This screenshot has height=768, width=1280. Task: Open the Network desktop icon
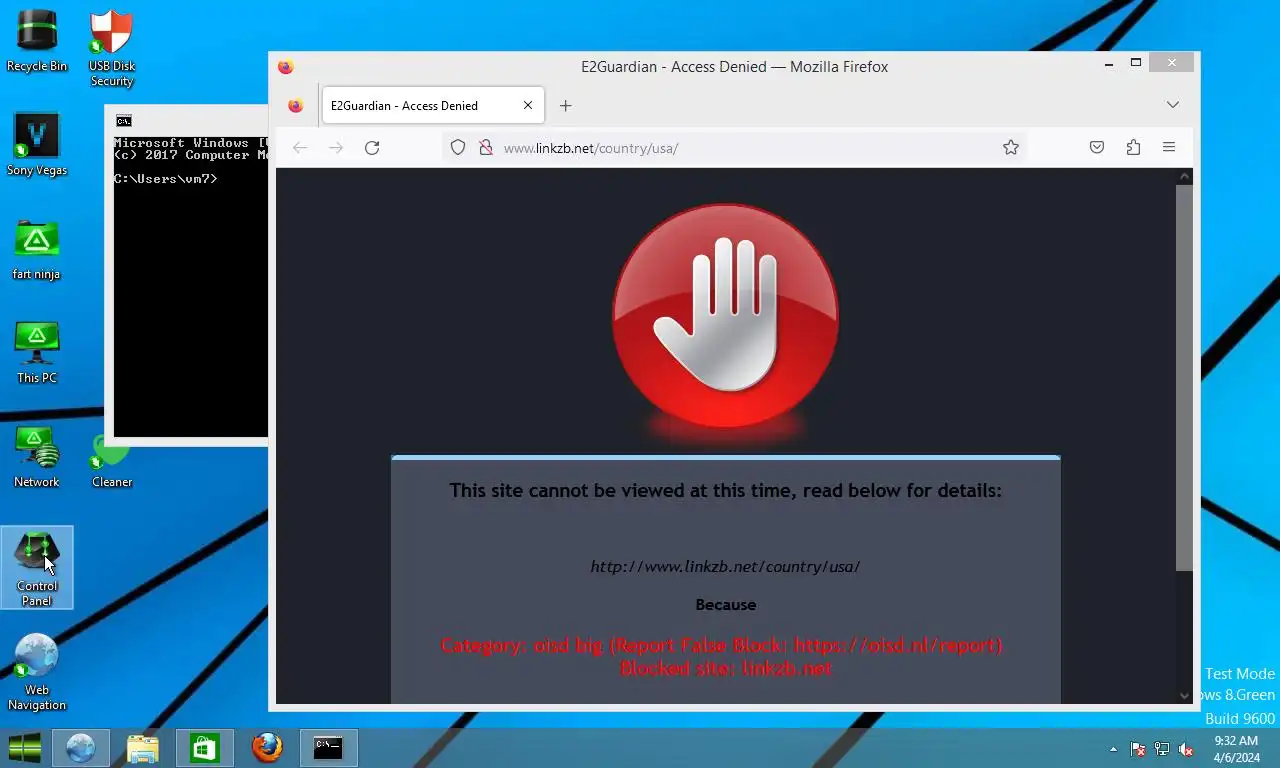tap(37, 457)
